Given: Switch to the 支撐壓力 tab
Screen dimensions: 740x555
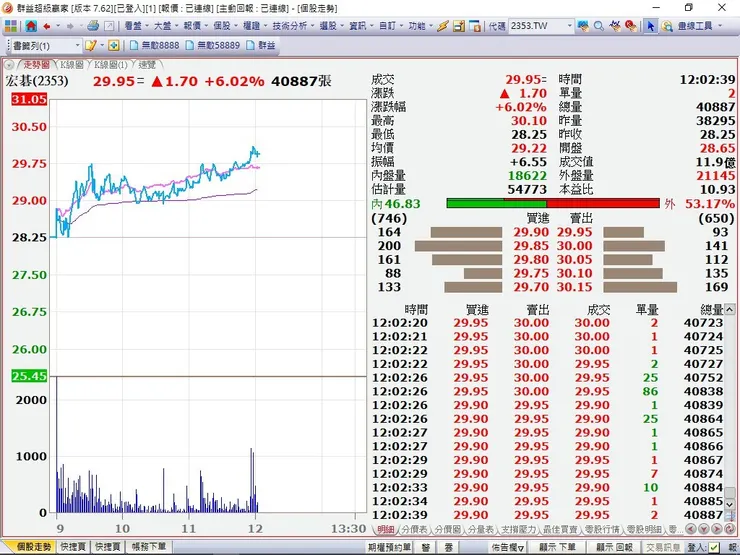Looking at the screenshot, I should tap(519, 530).
